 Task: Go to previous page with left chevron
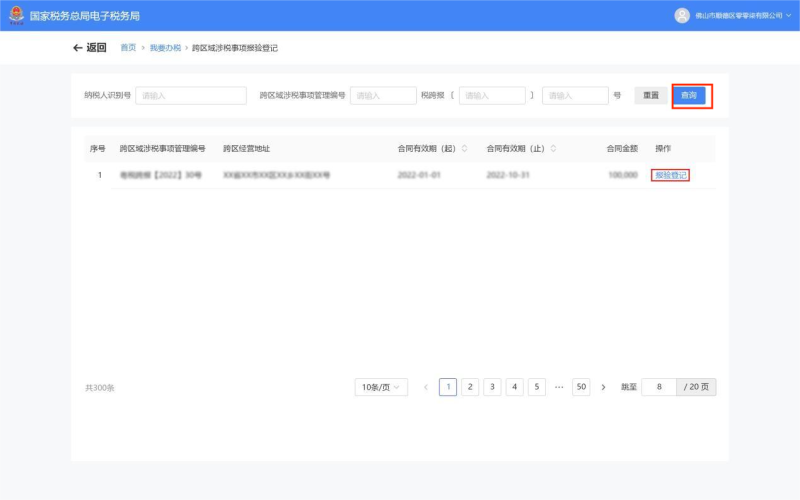point(426,387)
